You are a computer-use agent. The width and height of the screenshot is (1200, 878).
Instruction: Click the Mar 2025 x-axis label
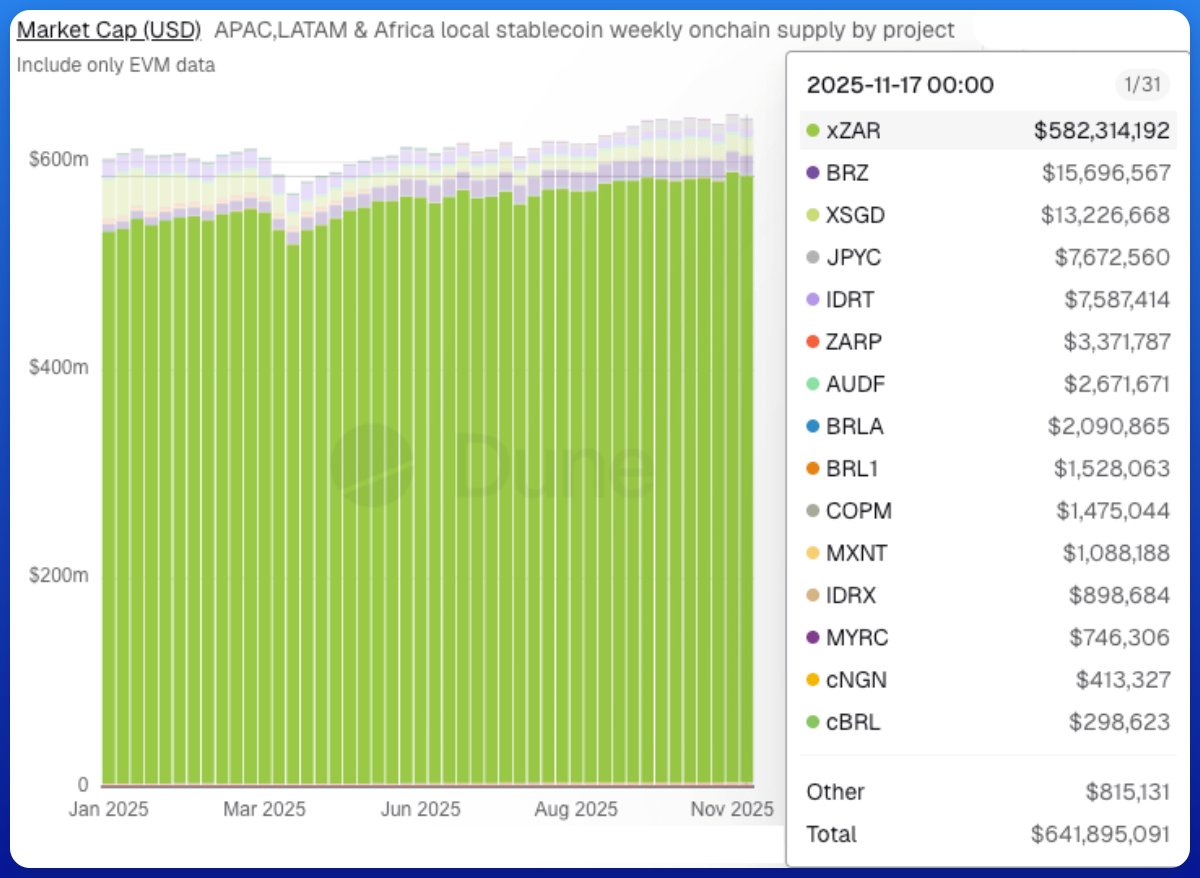265,809
